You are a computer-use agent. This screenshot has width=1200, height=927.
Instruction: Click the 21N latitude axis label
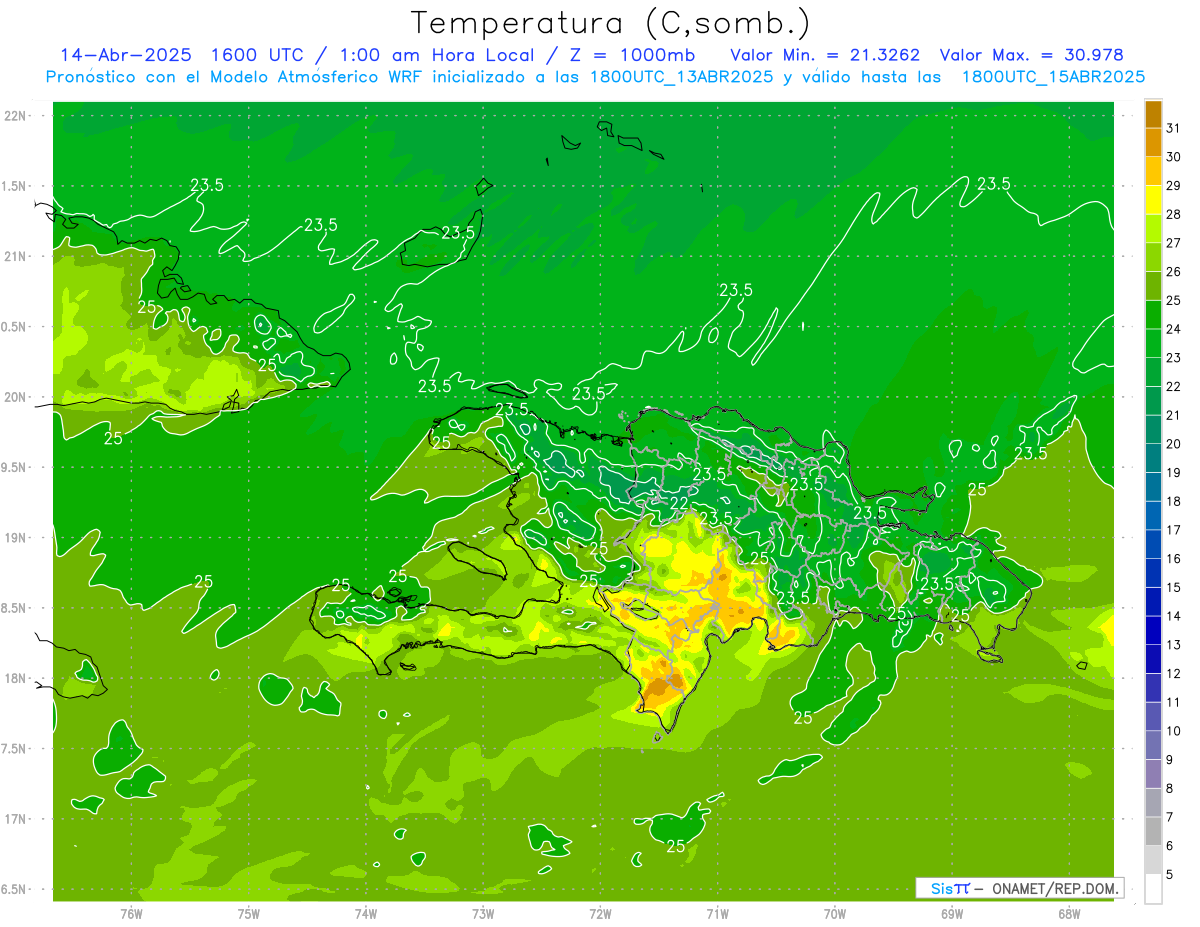pyautogui.click(x=16, y=256)
